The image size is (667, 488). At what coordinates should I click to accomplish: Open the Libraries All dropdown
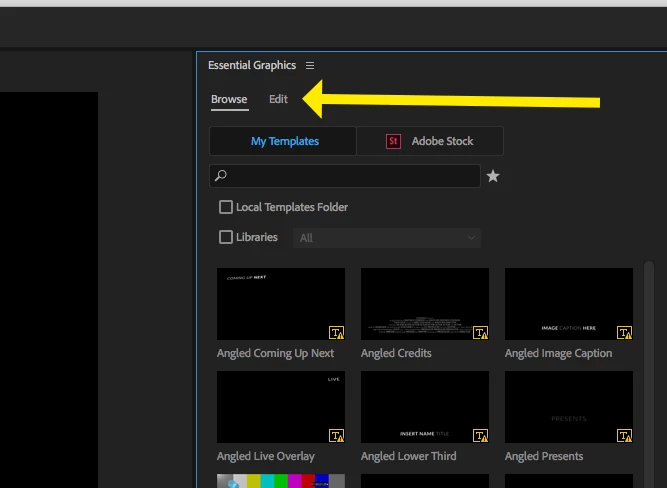click(x=387, y=238)
